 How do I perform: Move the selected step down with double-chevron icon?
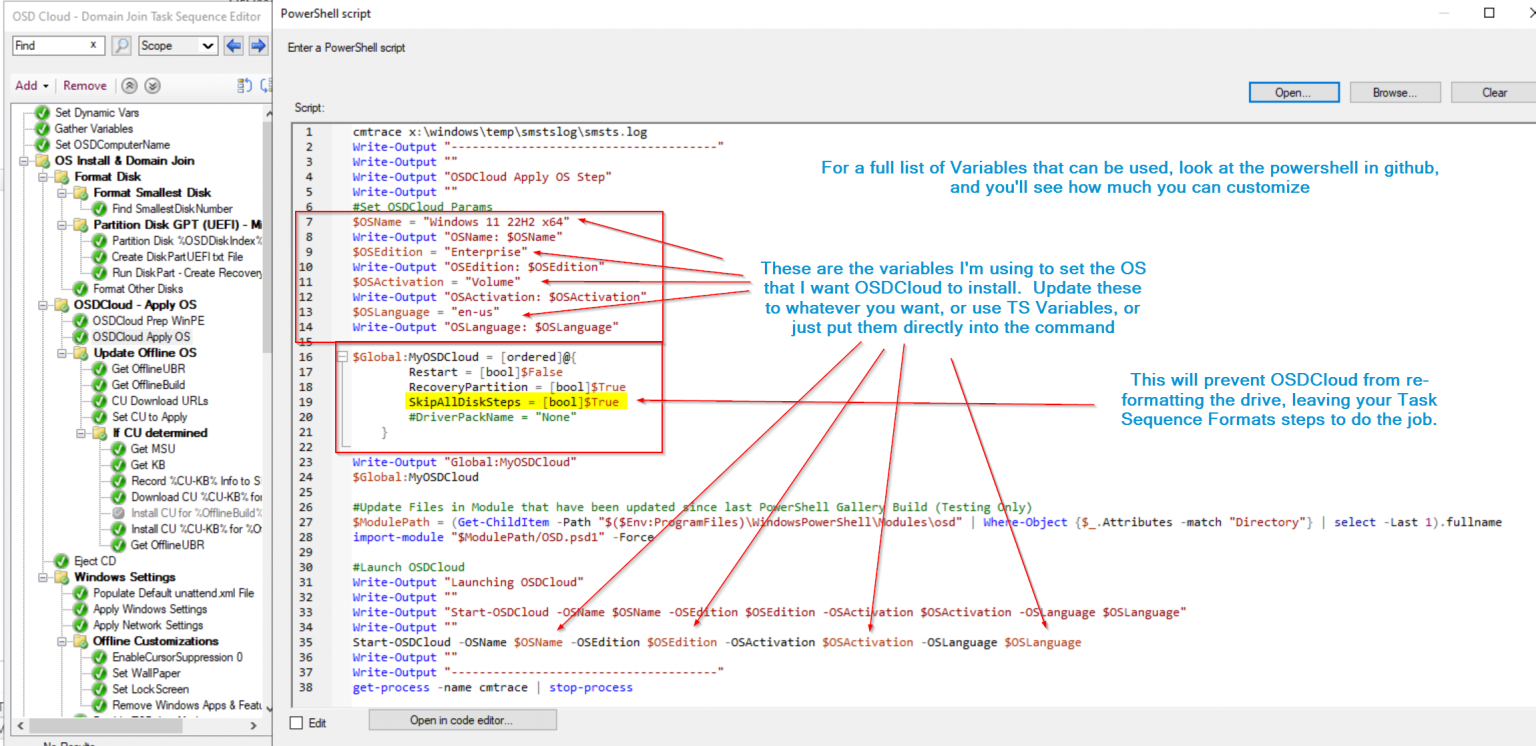tap(152, 85)
